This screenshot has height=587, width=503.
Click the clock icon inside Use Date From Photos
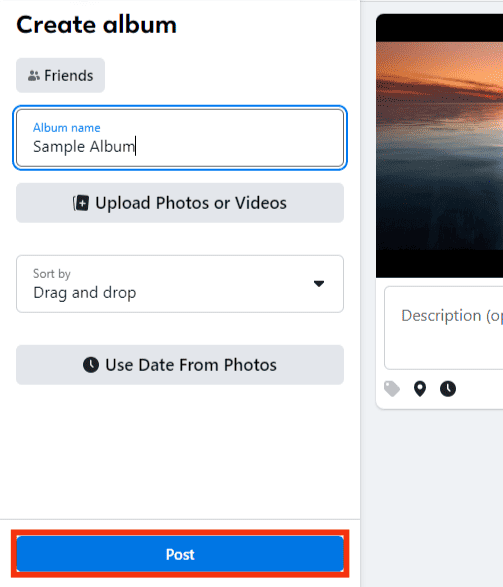(x=91, y=365)
